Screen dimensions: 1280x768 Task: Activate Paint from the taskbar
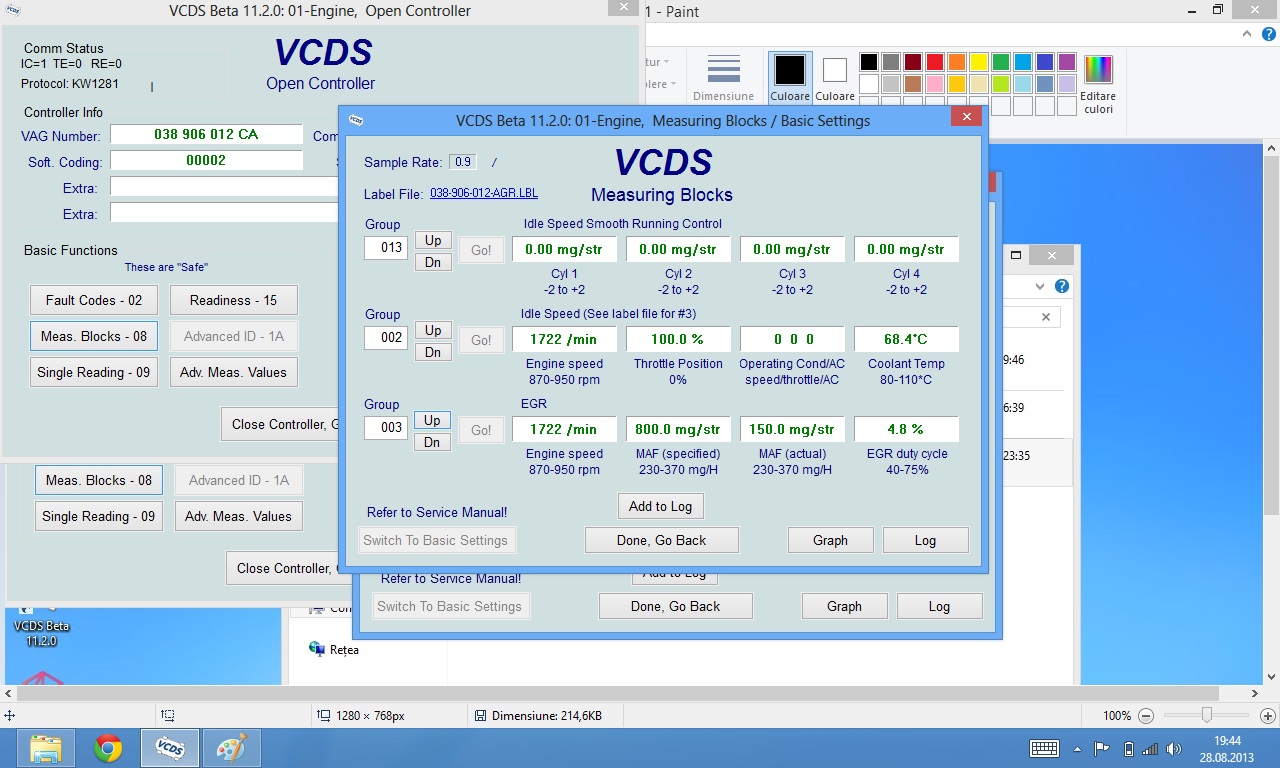[x=232, y=748]
